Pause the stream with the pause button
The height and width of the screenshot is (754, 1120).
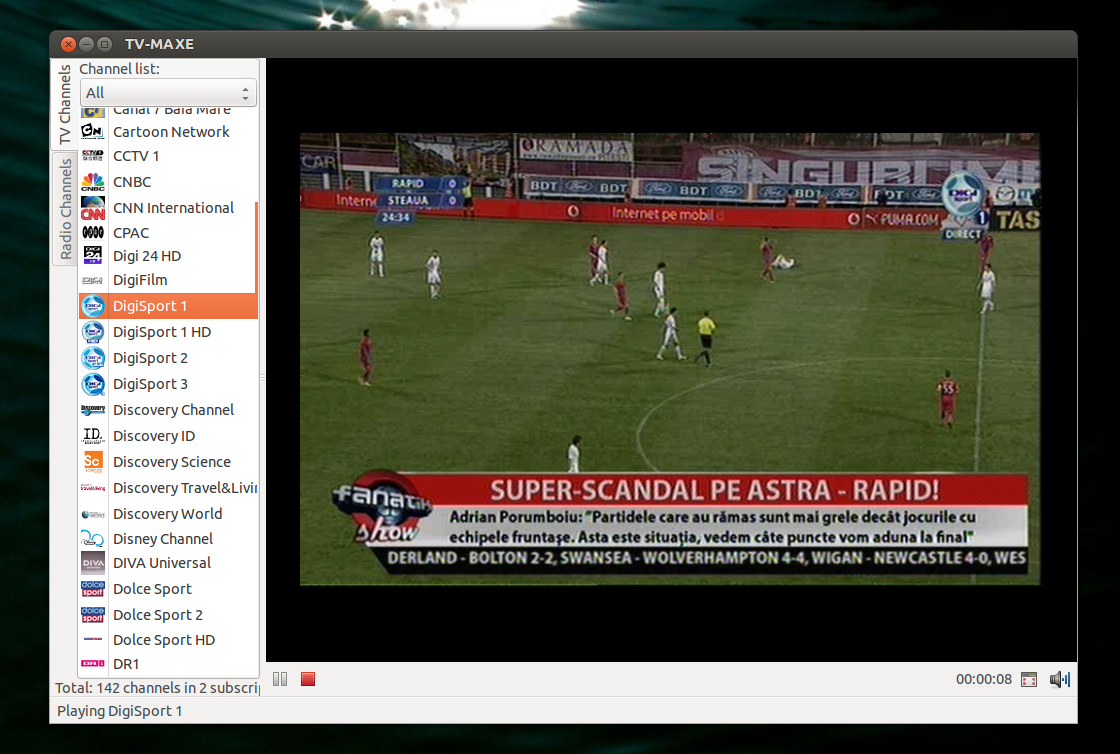(280, 679)
